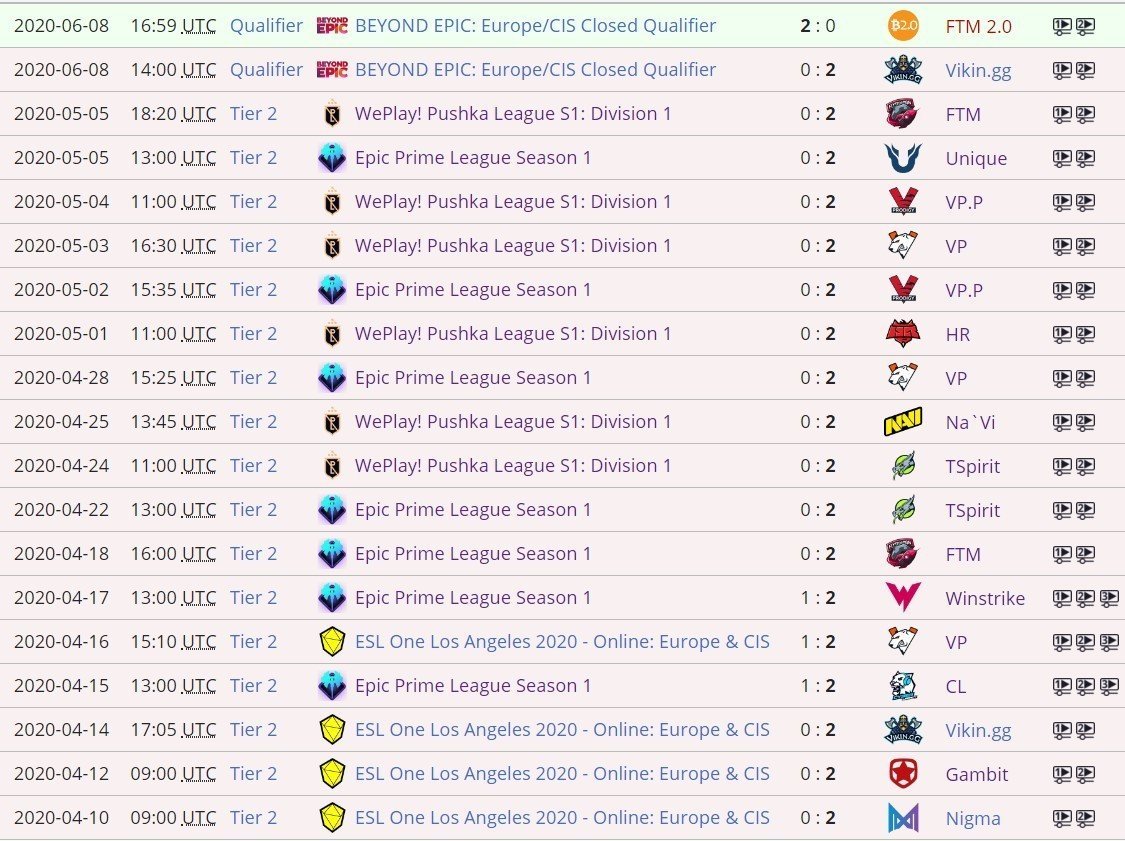Click the CL team name link

pyautogui.click(x=956, y=687)
